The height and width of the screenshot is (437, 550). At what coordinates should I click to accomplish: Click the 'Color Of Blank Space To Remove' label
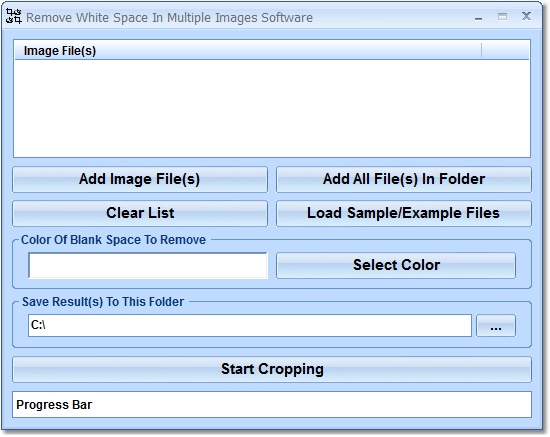pos(113,240)
